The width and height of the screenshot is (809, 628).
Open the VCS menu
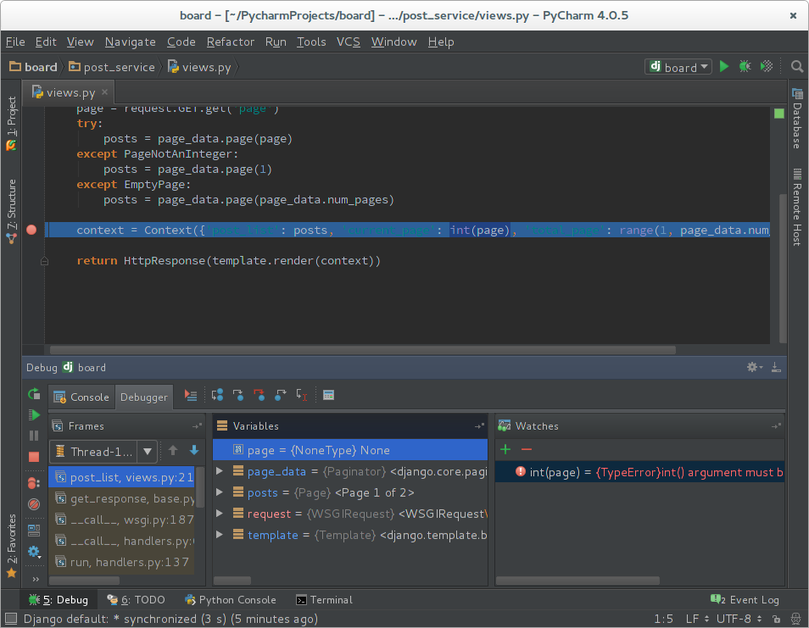pyautogui.click(x=348, y=42)
